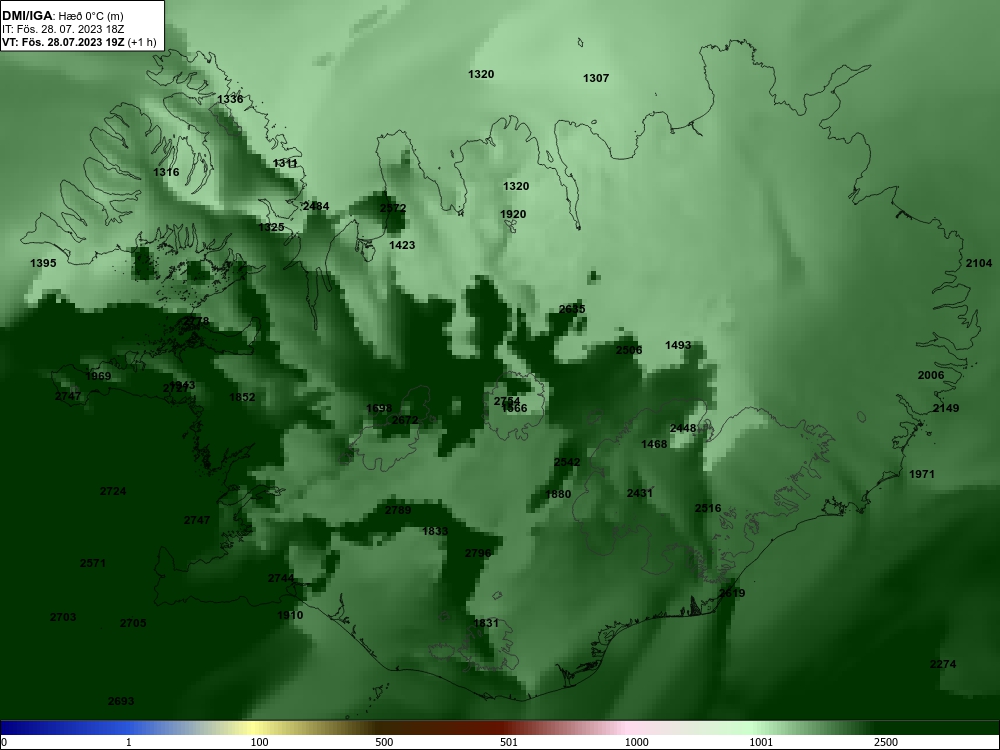Click the 2724 map value
The height and width of the screenshot is (750, 1000).
click(113, 491)
